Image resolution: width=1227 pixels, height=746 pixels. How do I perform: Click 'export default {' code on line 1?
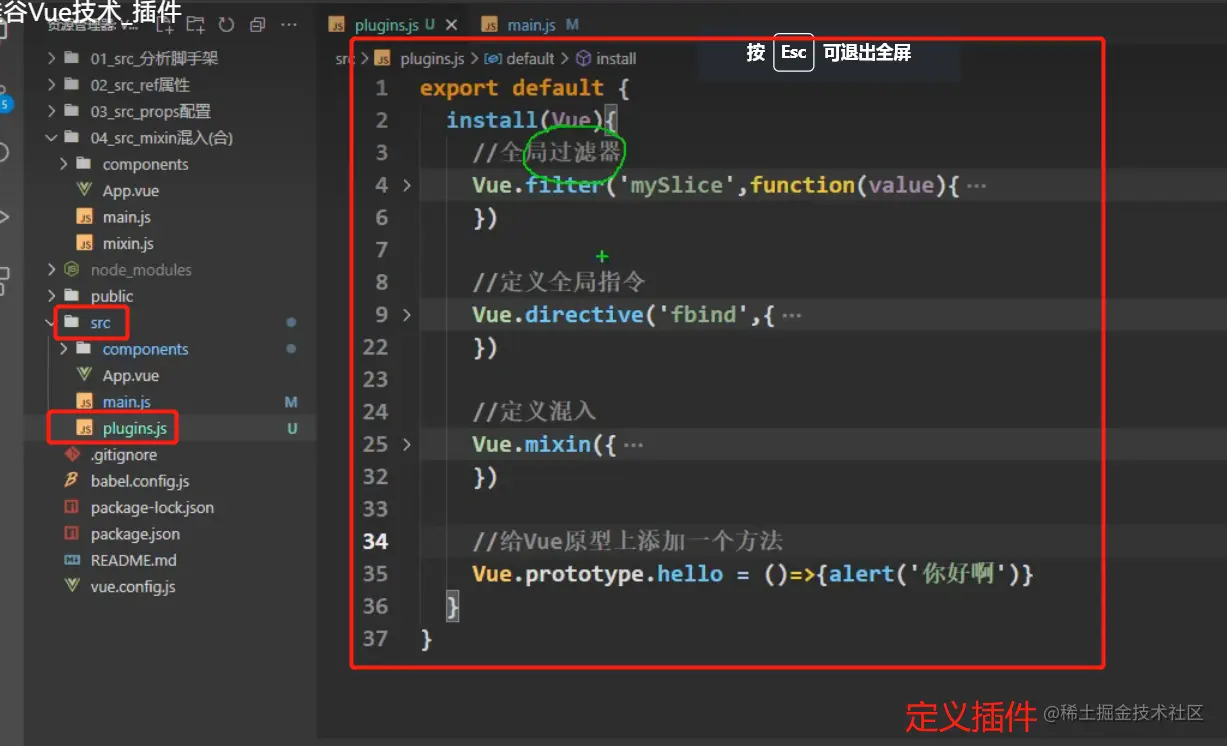tap(524, 88)
